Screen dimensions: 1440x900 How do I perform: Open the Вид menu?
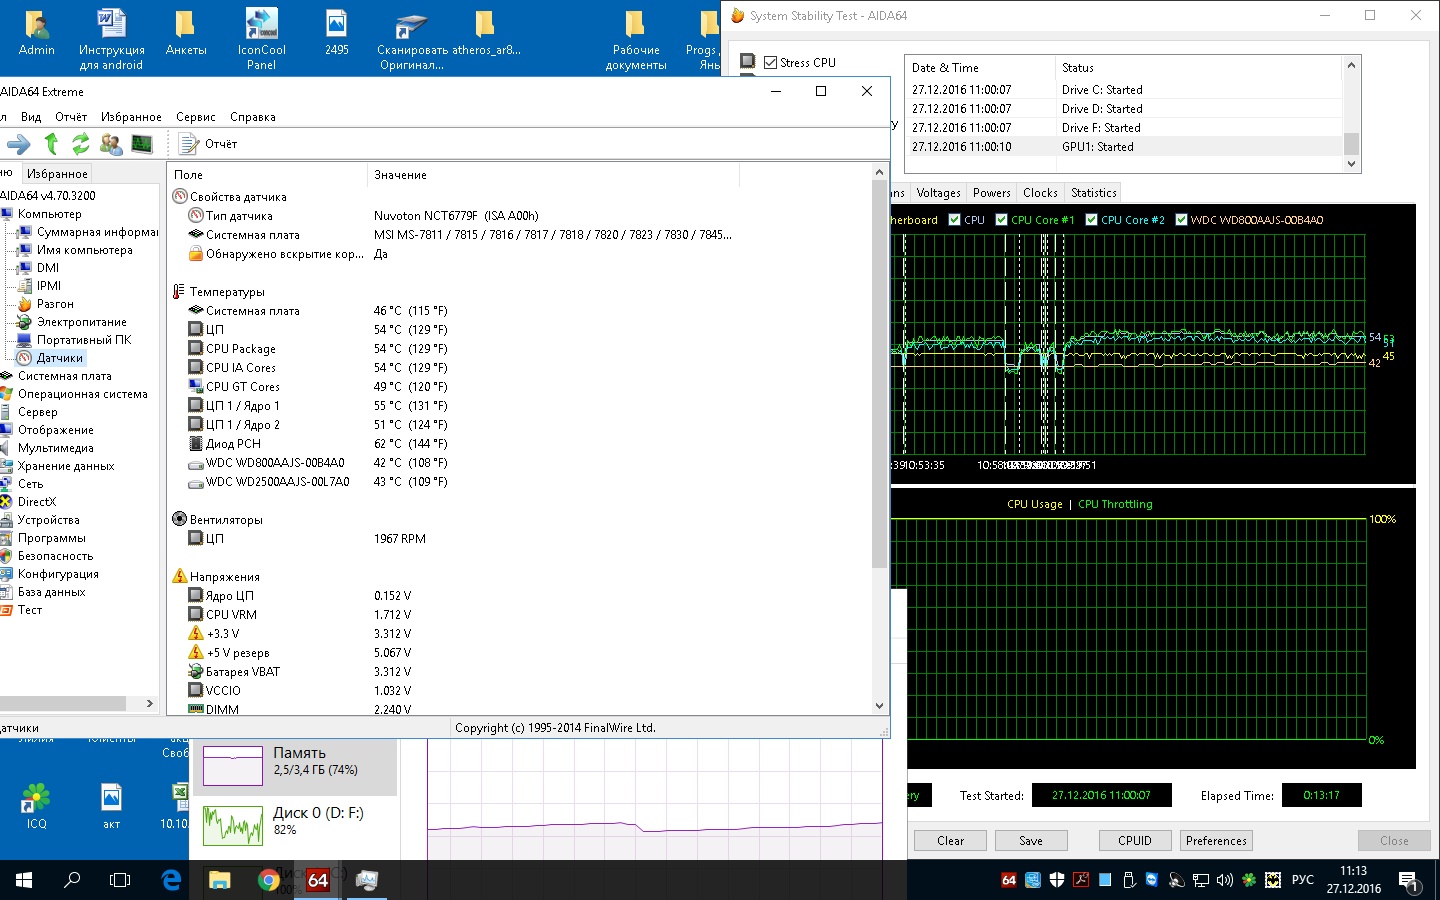[x=31, y=117]
